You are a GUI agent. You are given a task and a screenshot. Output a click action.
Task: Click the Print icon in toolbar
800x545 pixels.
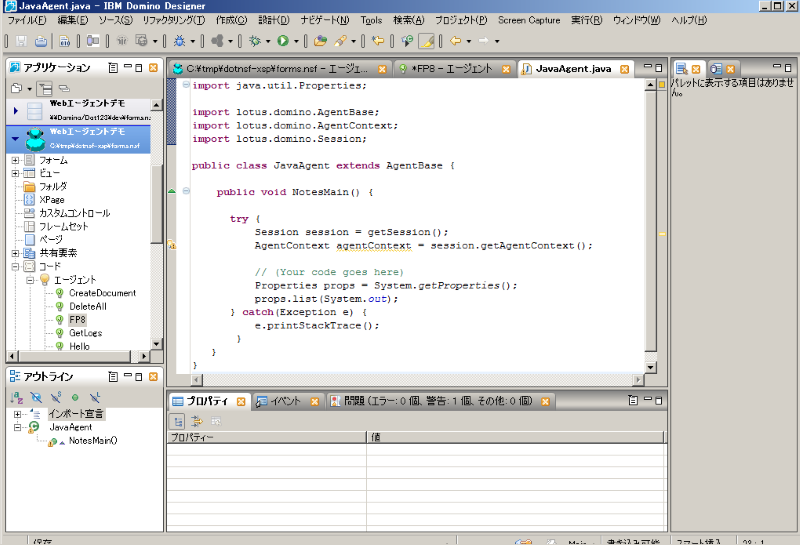click(41, 41)
